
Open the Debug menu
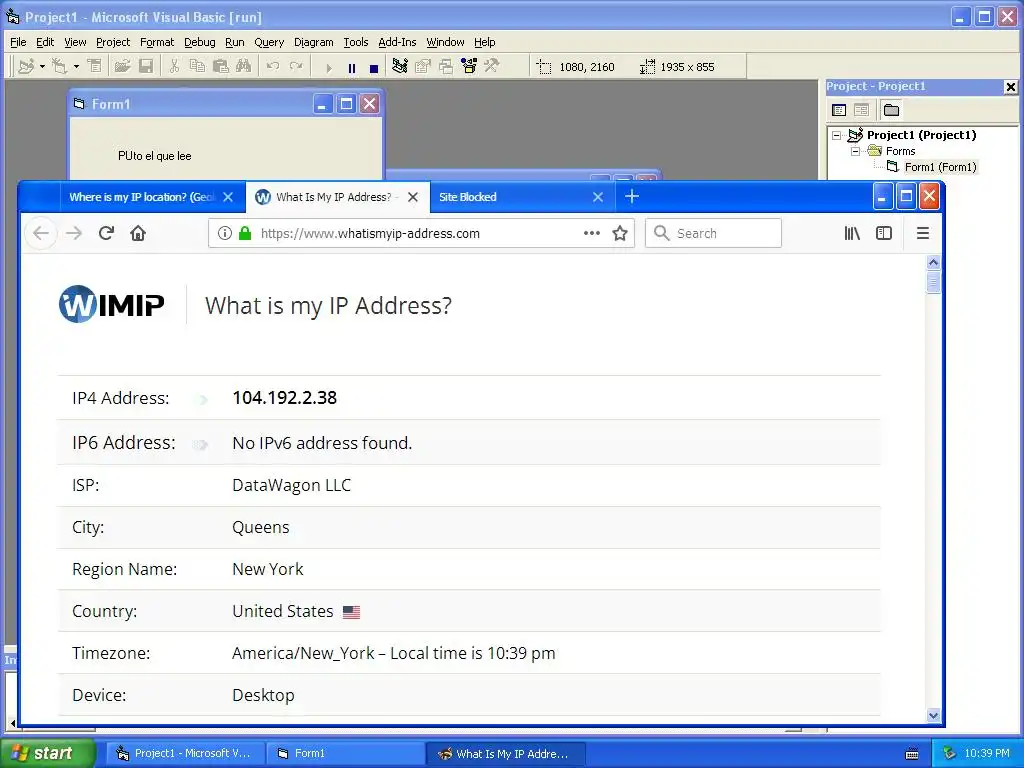pyautogui.click(x=200, y=42)
